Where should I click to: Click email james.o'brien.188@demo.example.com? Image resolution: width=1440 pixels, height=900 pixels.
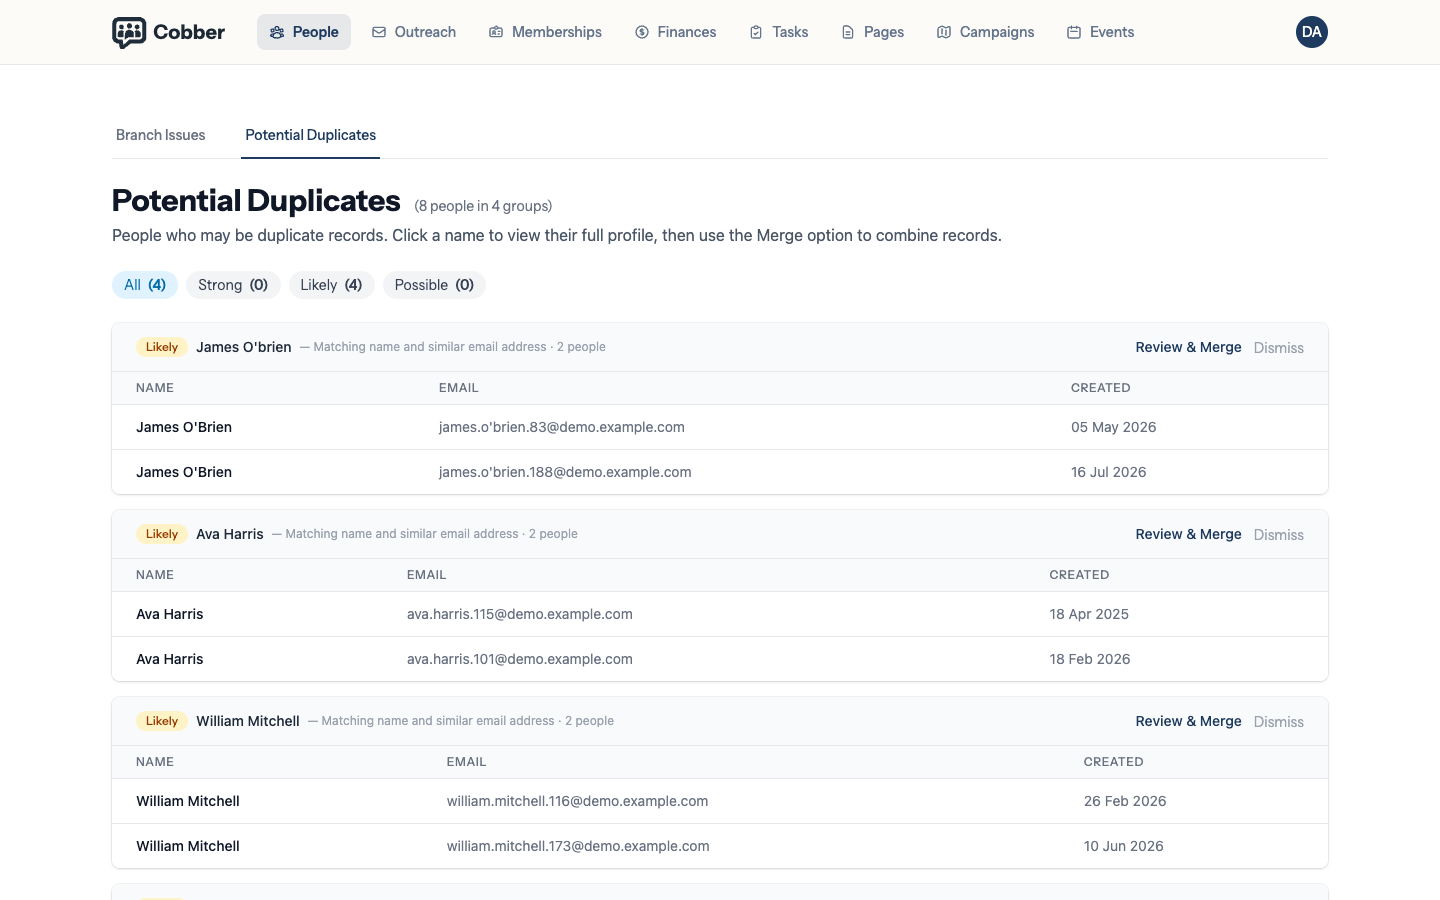[x=565, y=472]
